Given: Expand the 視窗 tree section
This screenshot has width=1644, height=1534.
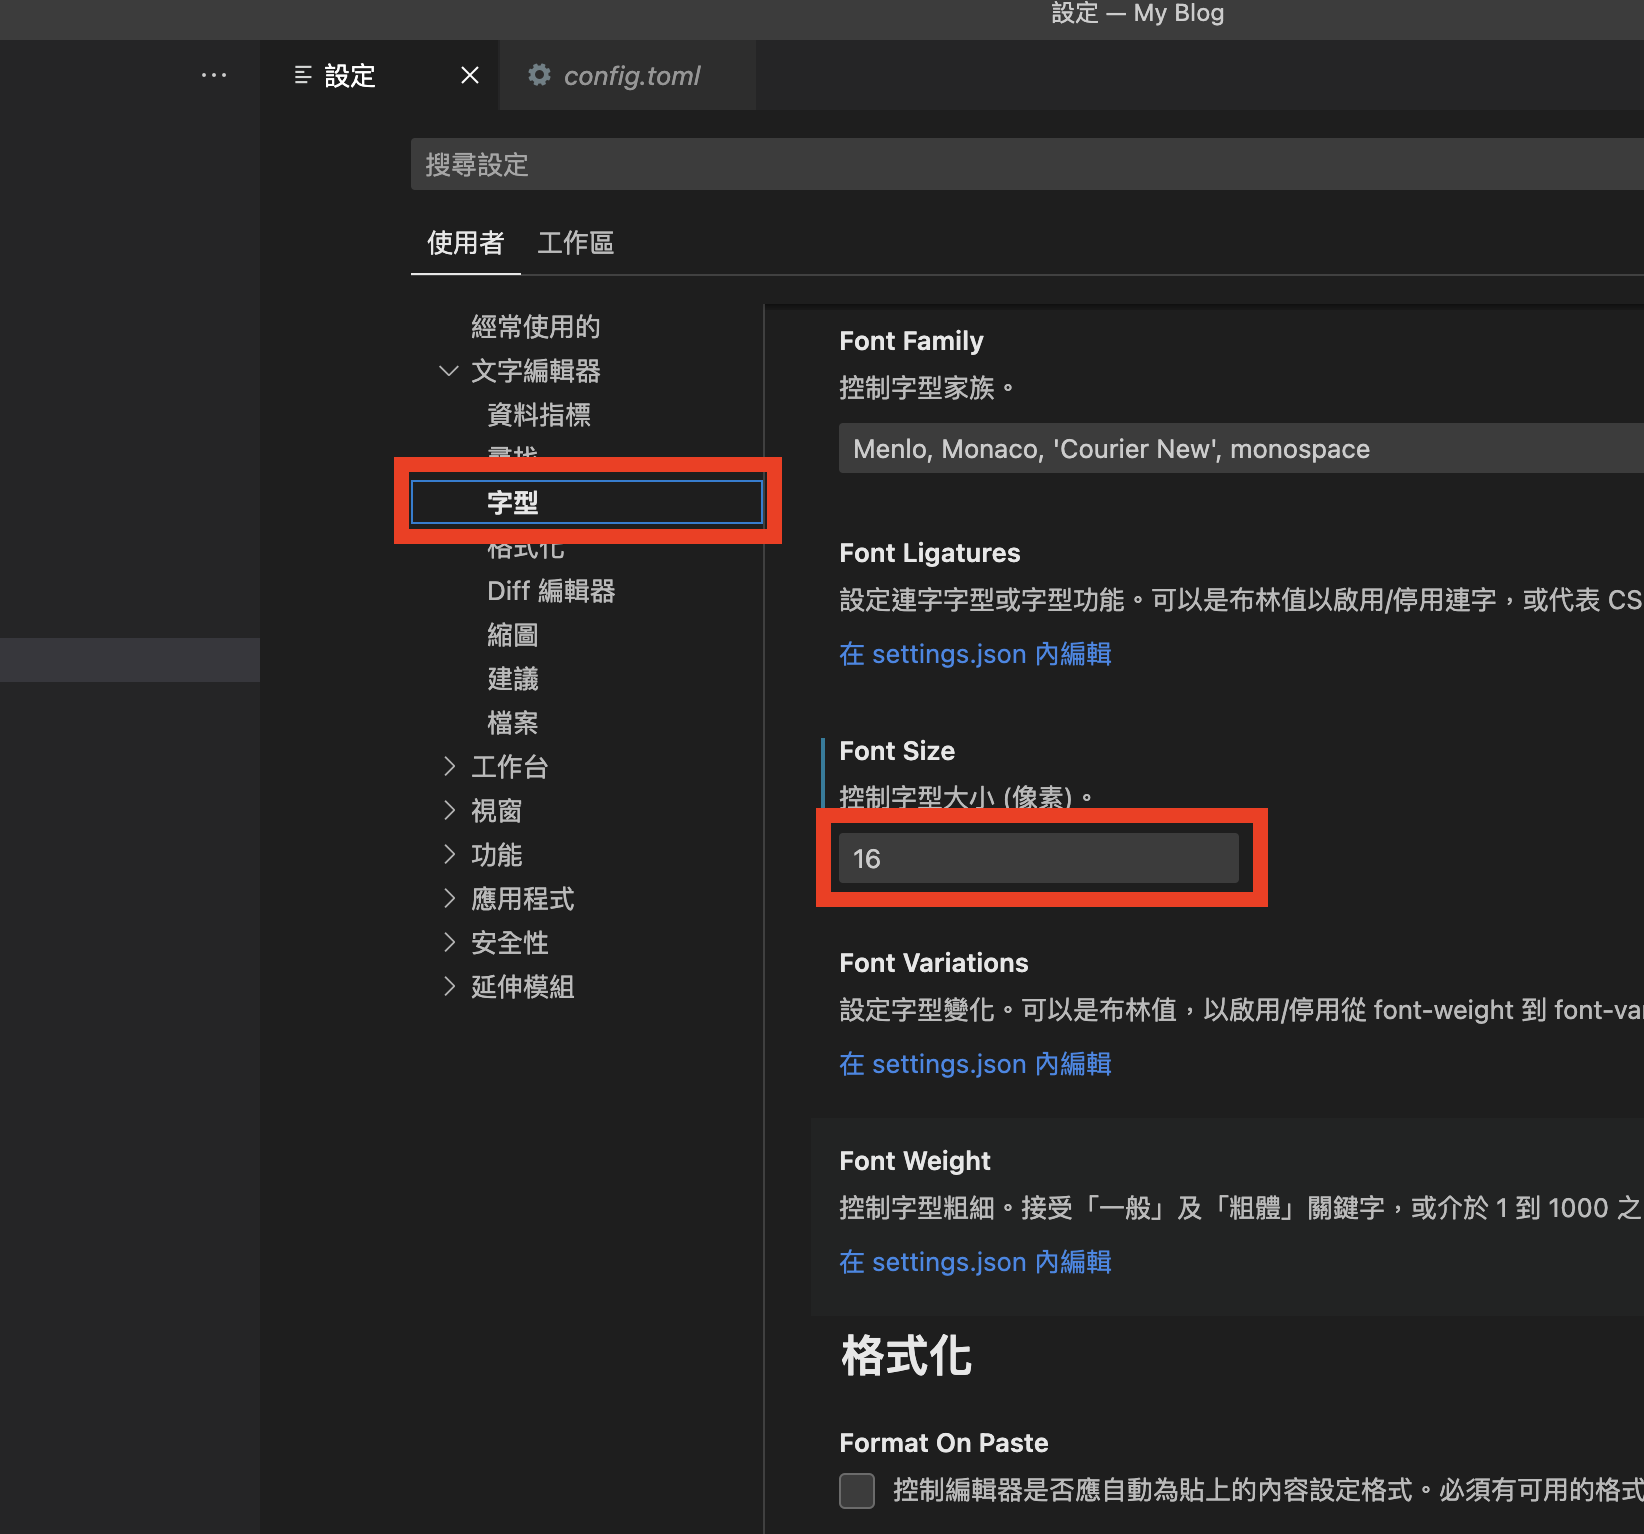Looking at the screenshot, I should tap(449, 811).
